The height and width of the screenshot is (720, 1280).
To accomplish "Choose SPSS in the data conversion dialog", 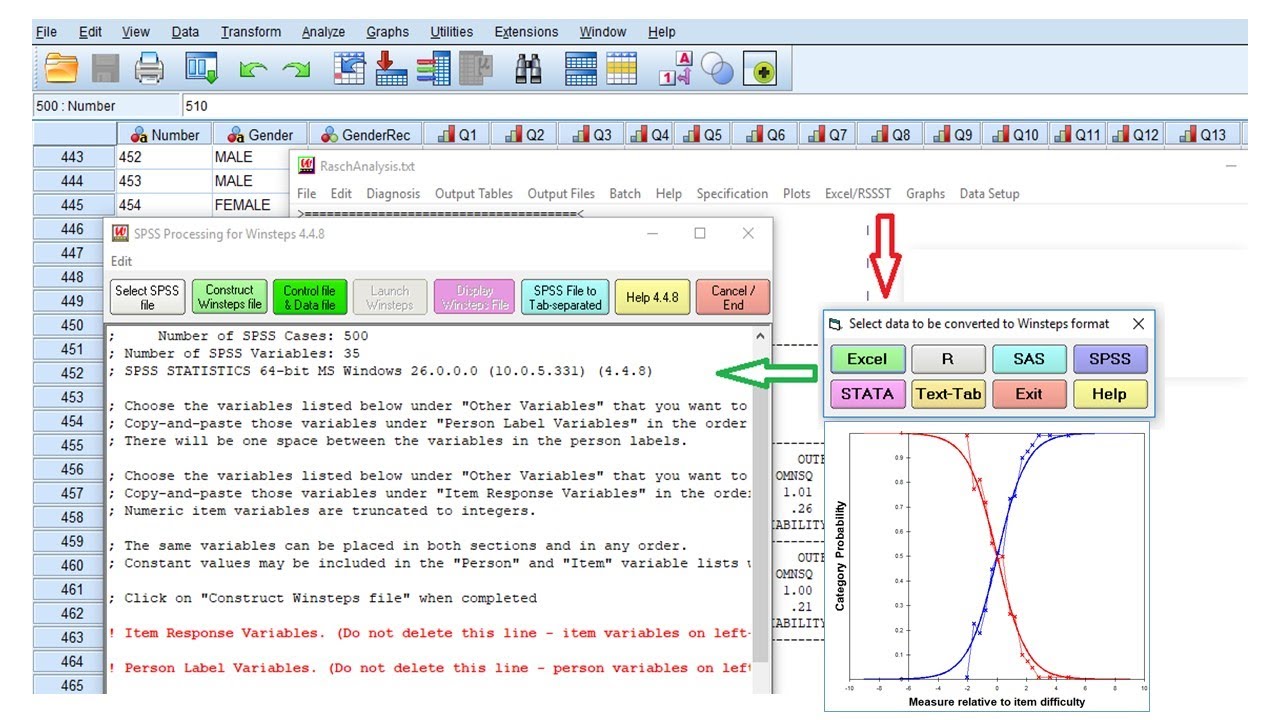I will 1110,359.
